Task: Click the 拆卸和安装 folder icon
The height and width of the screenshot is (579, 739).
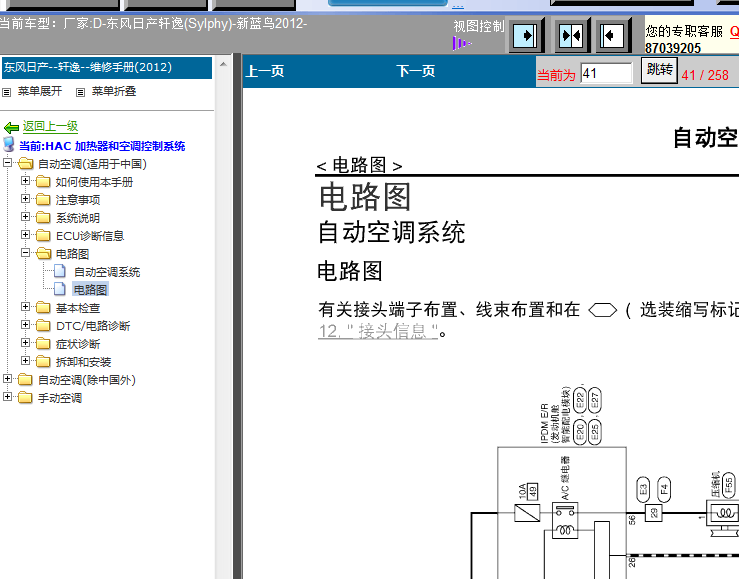Action: (43, 361)
